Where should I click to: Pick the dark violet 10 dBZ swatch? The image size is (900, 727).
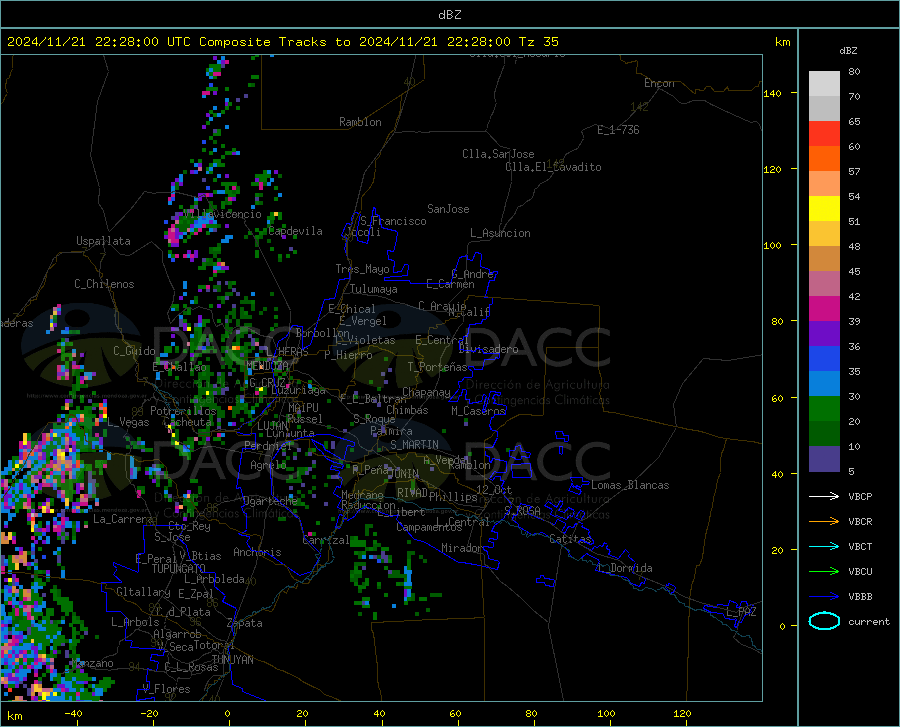point(824,459)
